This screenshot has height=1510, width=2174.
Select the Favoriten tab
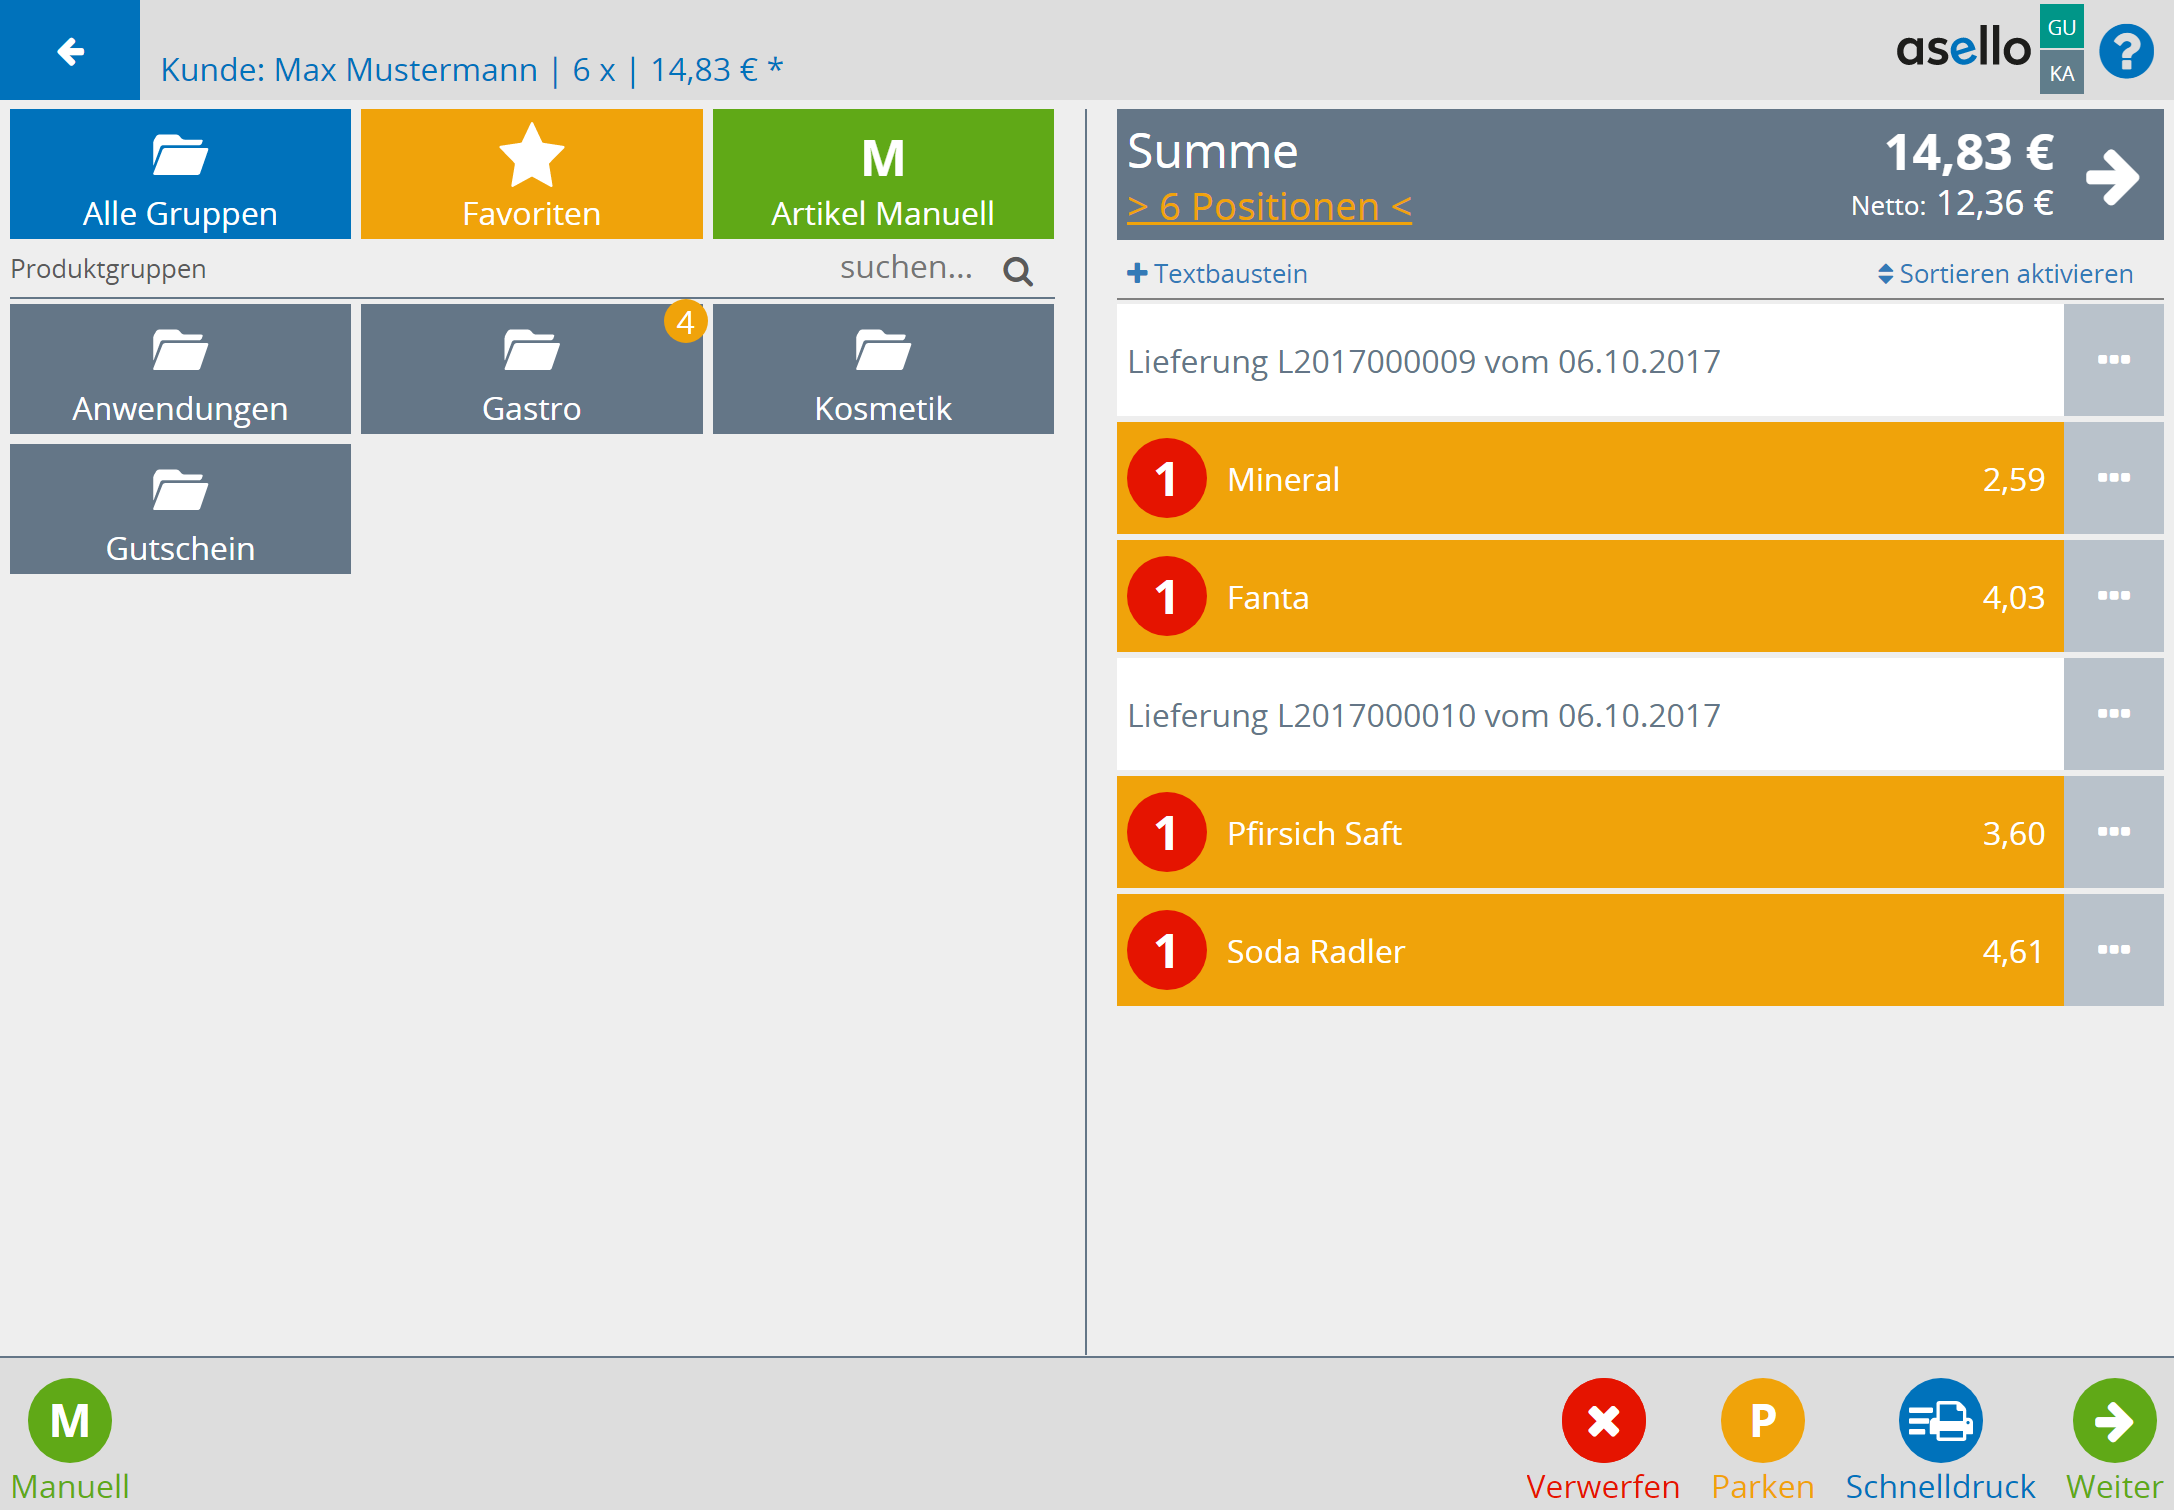point(531,174)
